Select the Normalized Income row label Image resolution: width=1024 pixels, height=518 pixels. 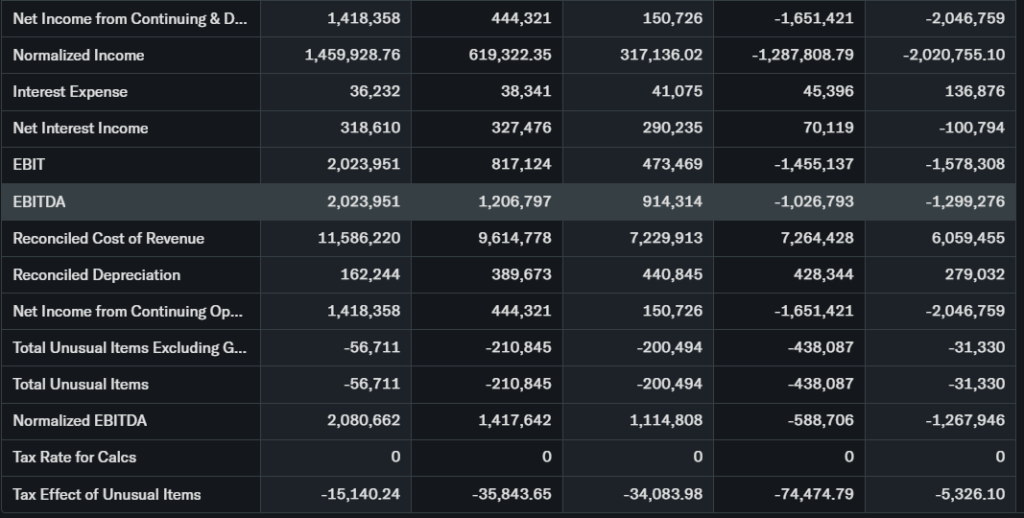(78, 55)
